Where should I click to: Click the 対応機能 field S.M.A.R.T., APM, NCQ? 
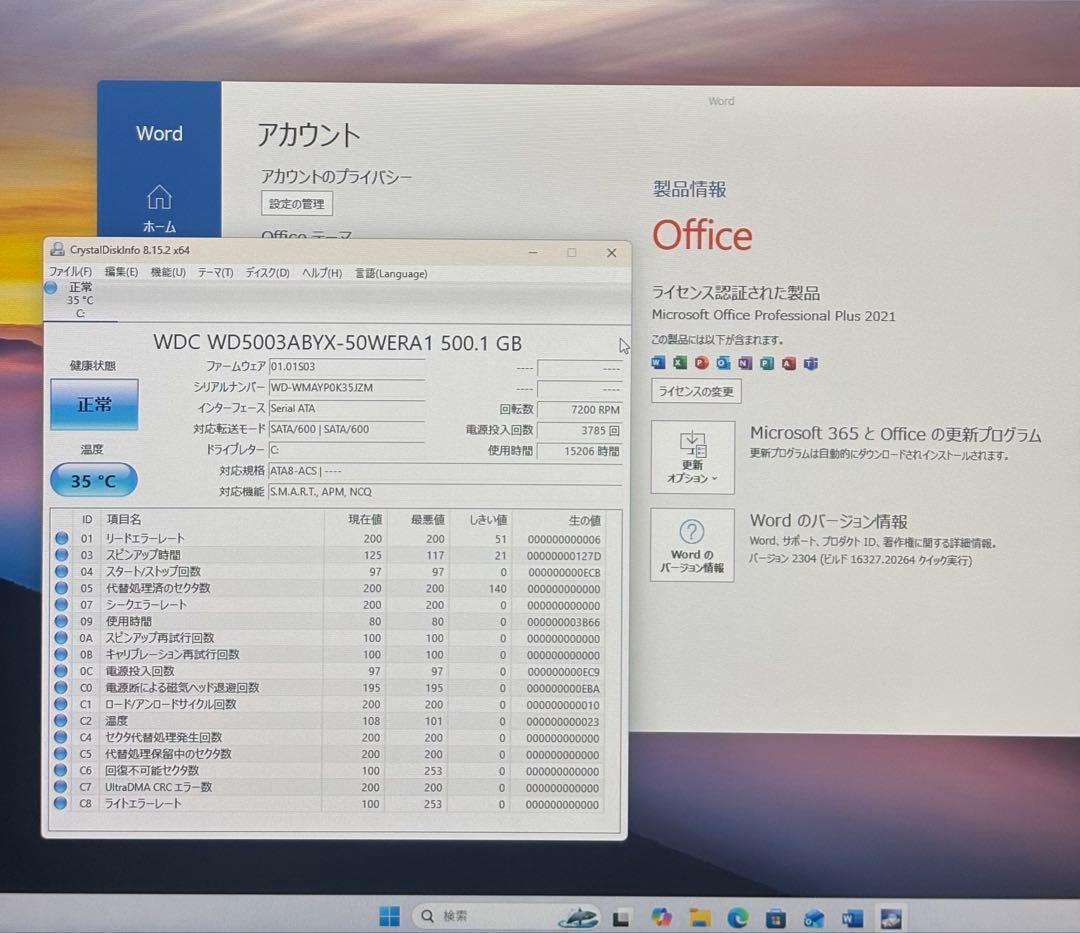tap(445, 492)
